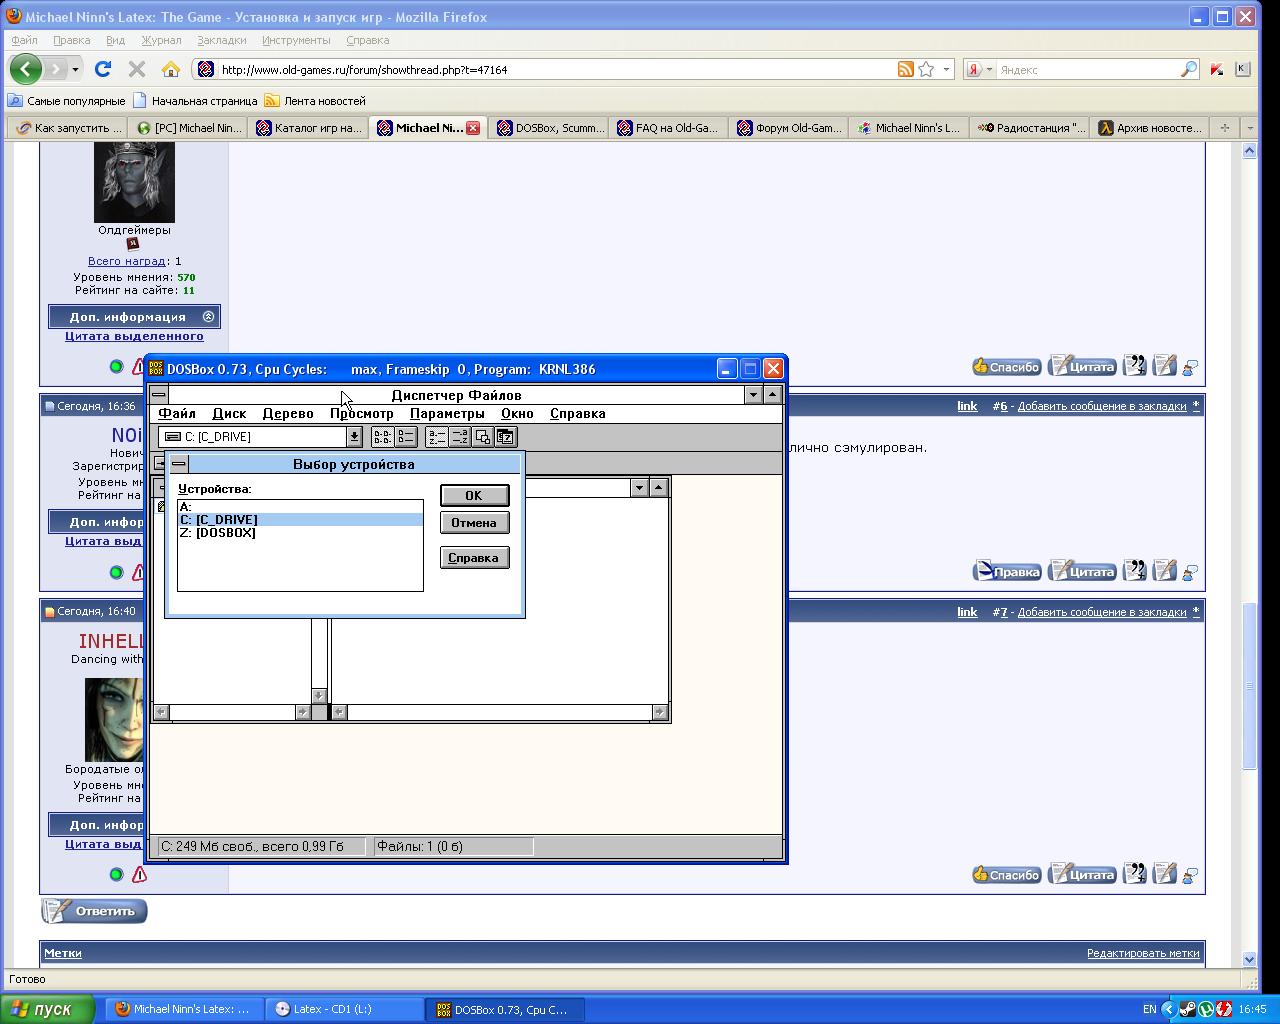The image size is (1280, 1024).
Task: Open the Редактировать метки link
Action: [1143, 953]
